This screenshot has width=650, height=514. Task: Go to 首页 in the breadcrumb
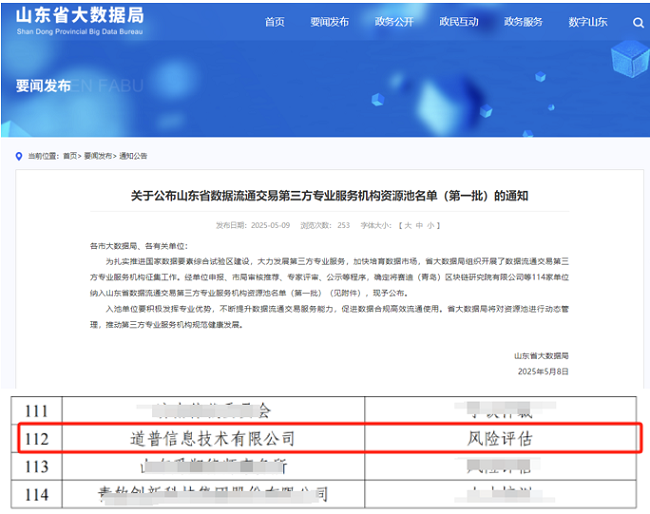tap(70, 156)
